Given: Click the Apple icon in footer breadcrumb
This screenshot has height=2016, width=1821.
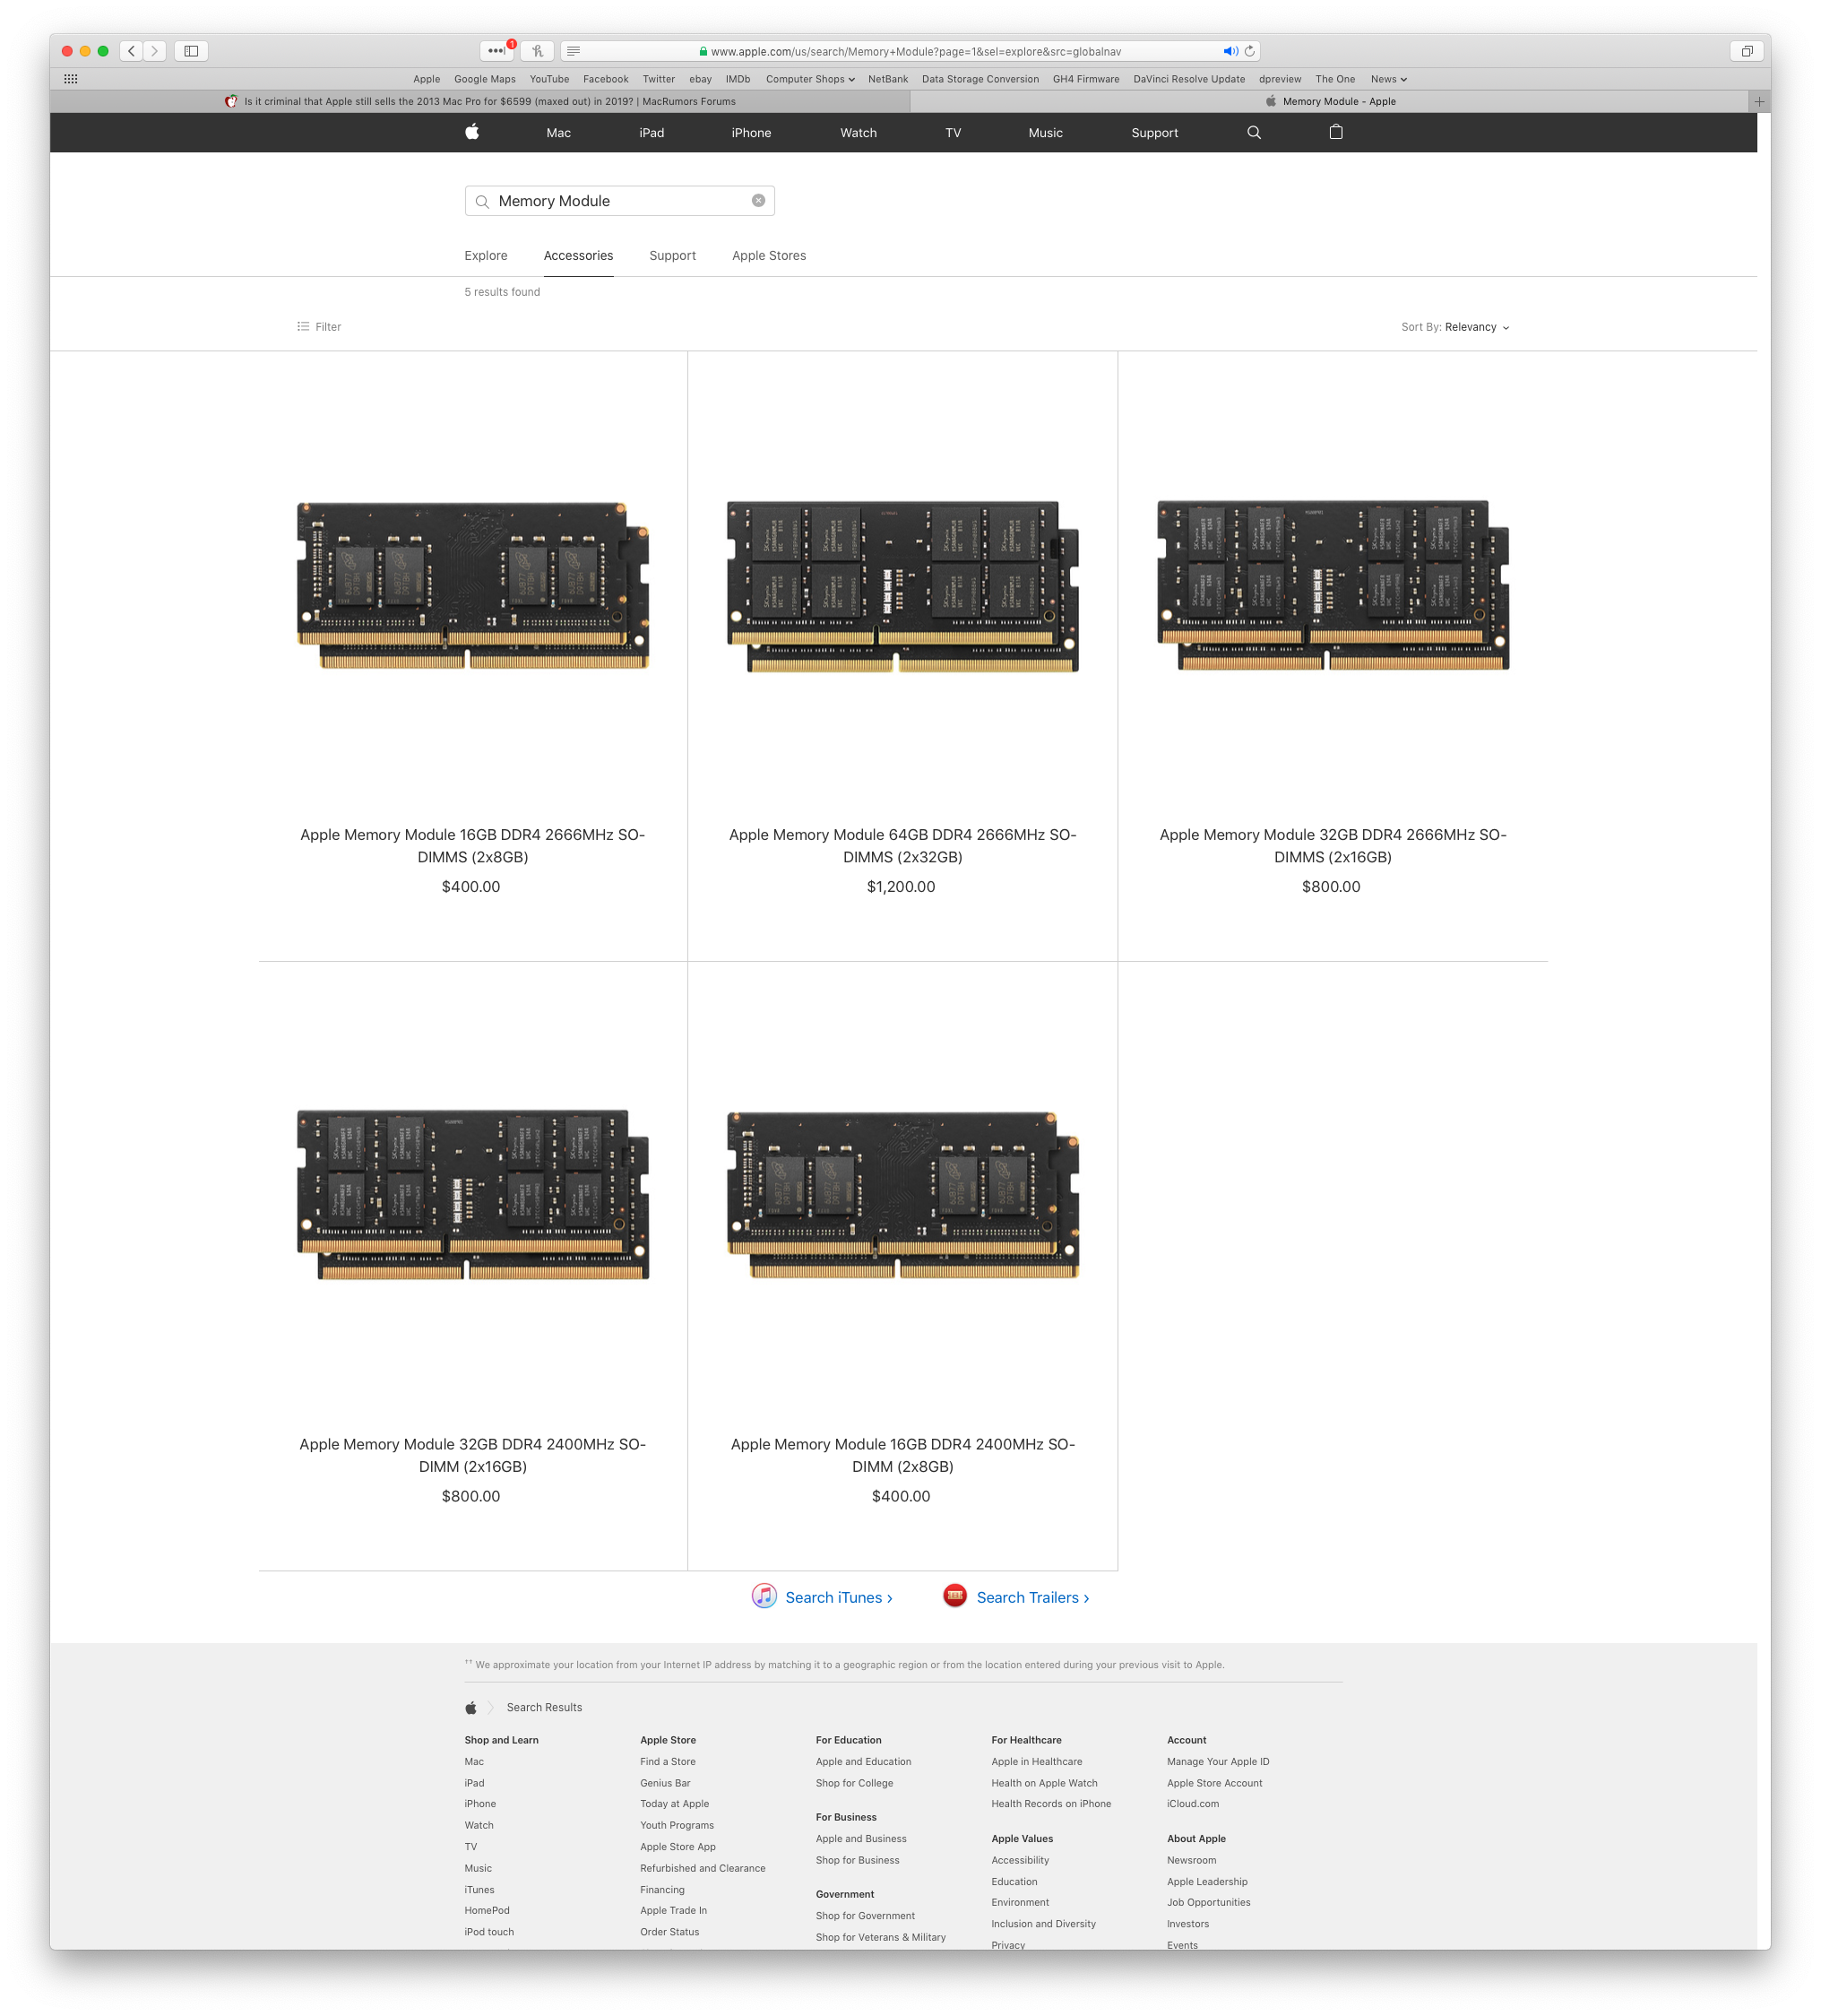Looking at the screenshot, I should [471, 1708].
